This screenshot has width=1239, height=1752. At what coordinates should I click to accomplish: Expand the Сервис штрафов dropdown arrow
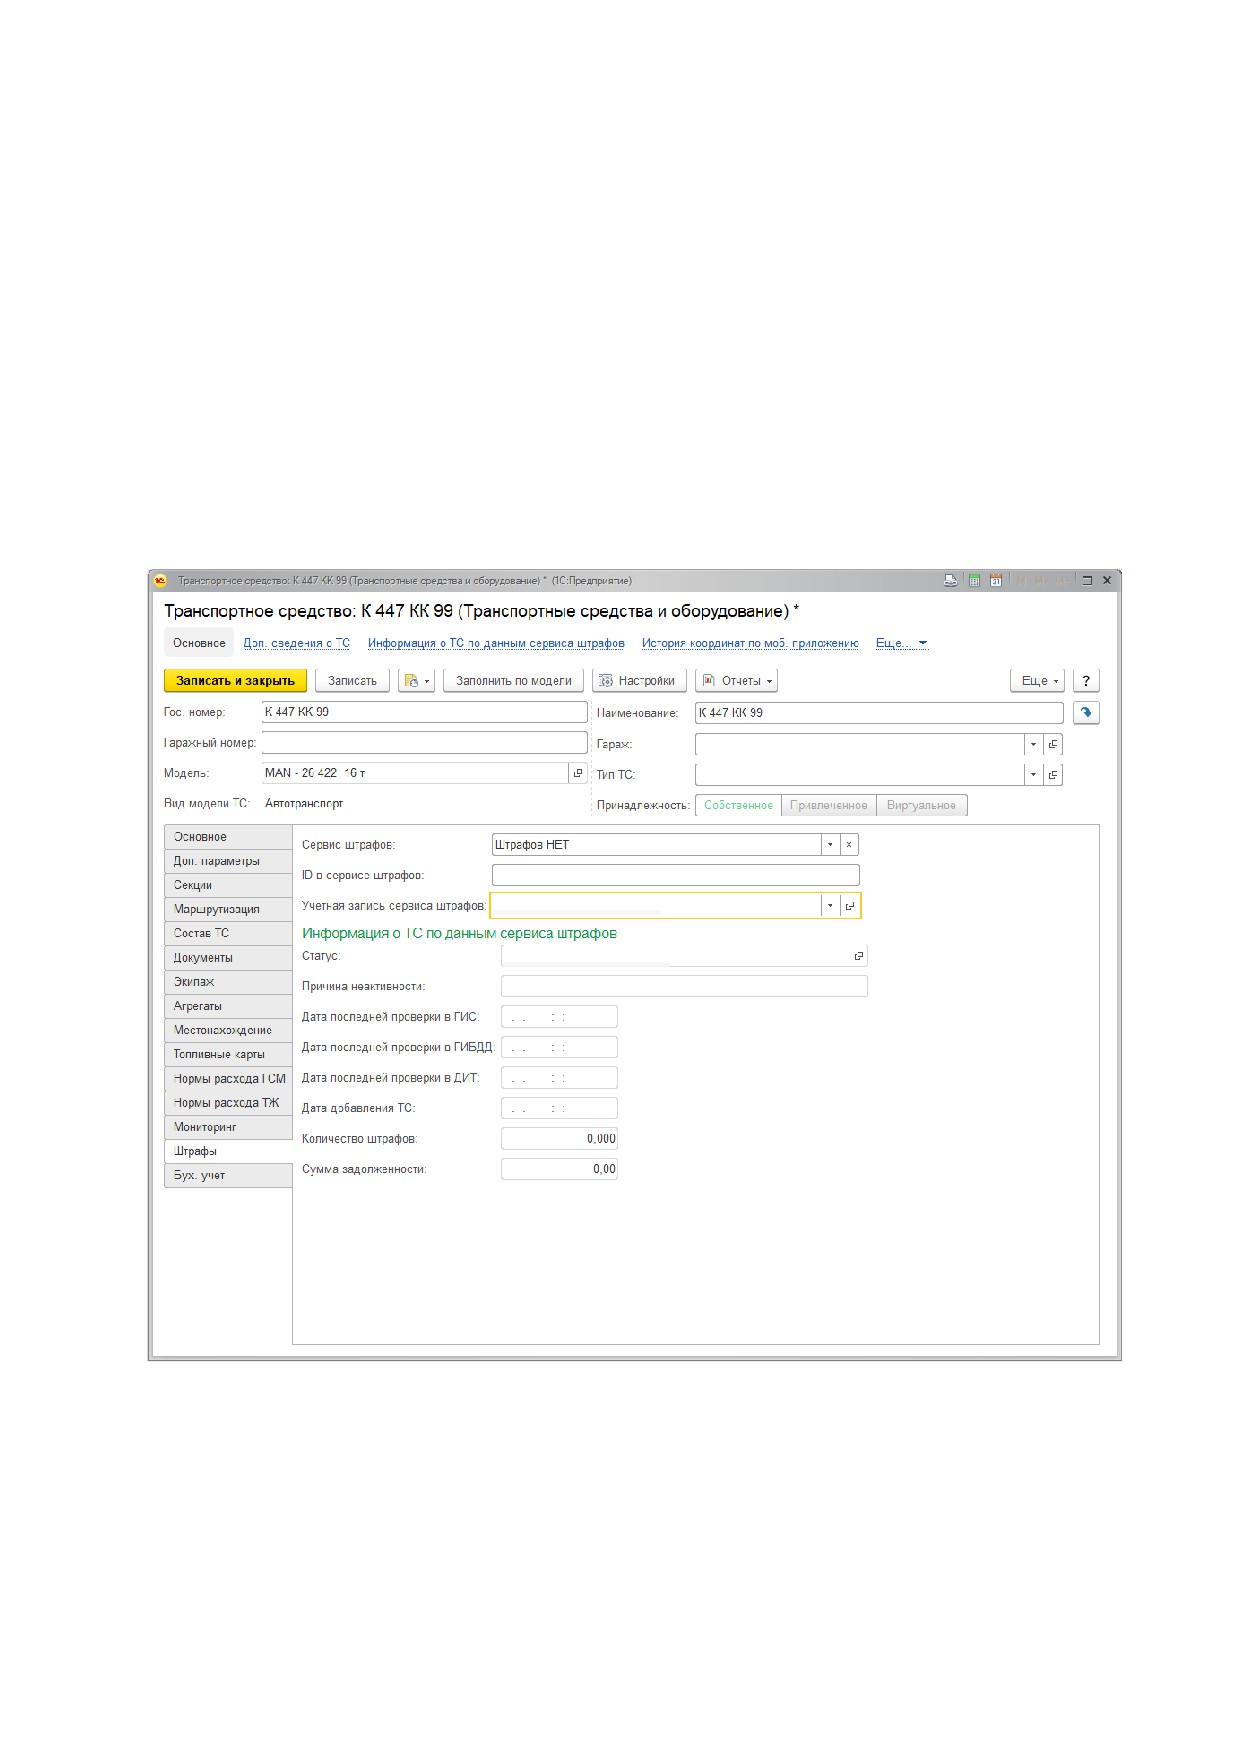pos(830,845)
